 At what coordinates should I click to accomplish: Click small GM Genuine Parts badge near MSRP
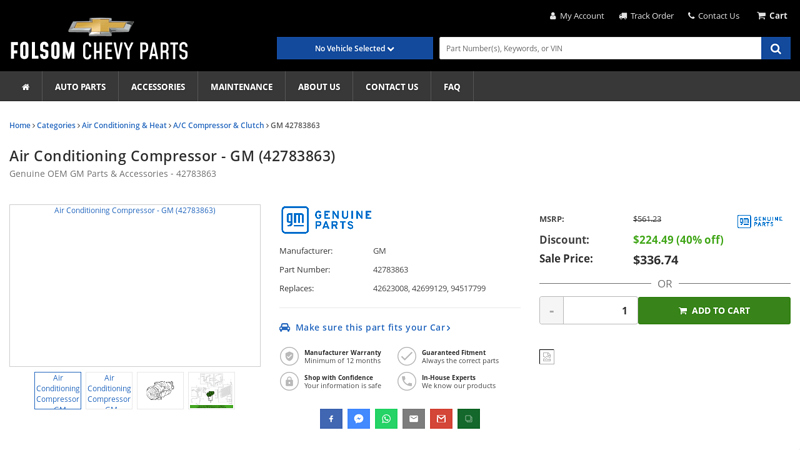click(x=760, y=221)
